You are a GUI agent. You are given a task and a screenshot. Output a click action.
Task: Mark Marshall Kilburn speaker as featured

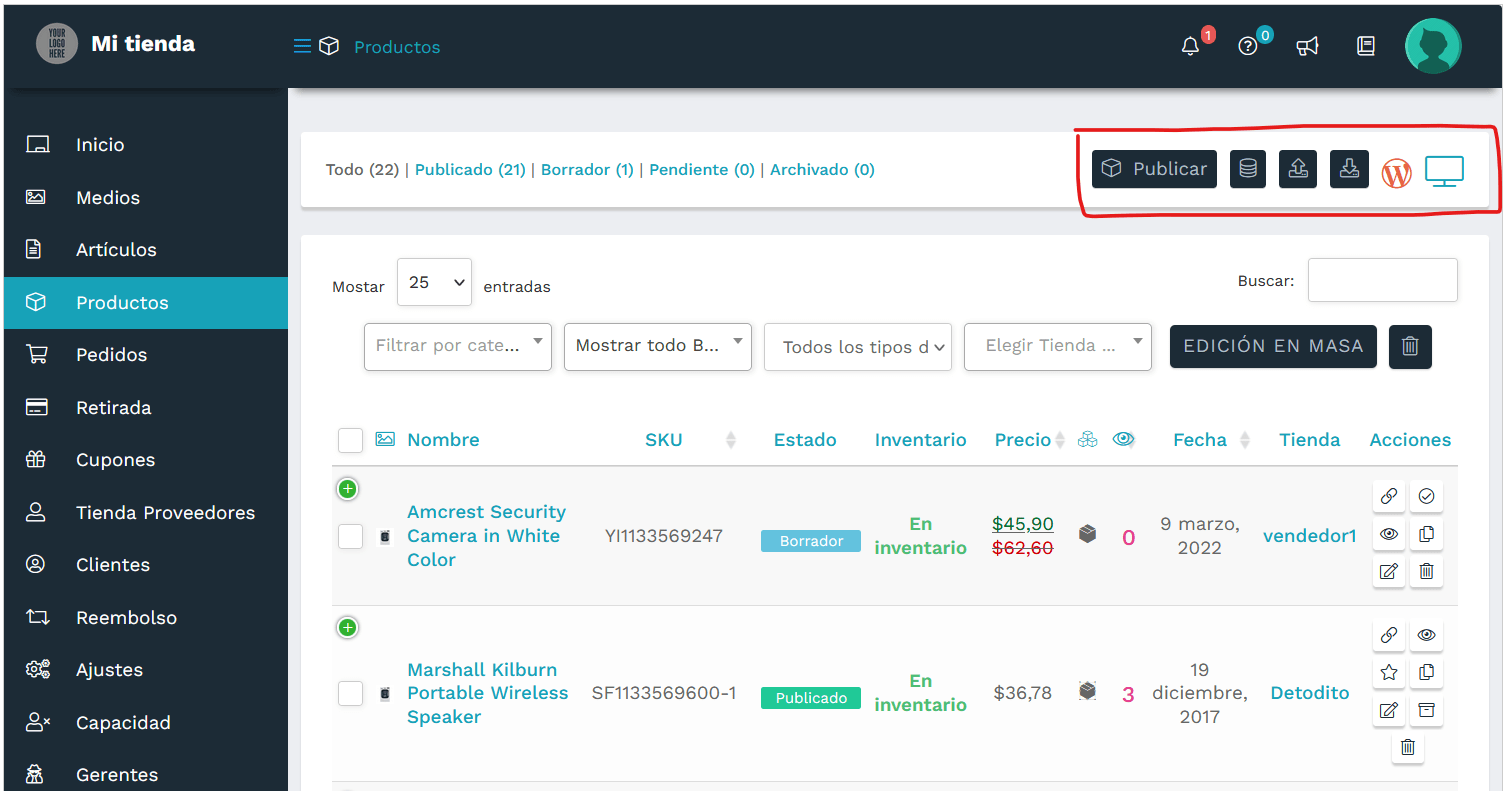coord(1388,673)
